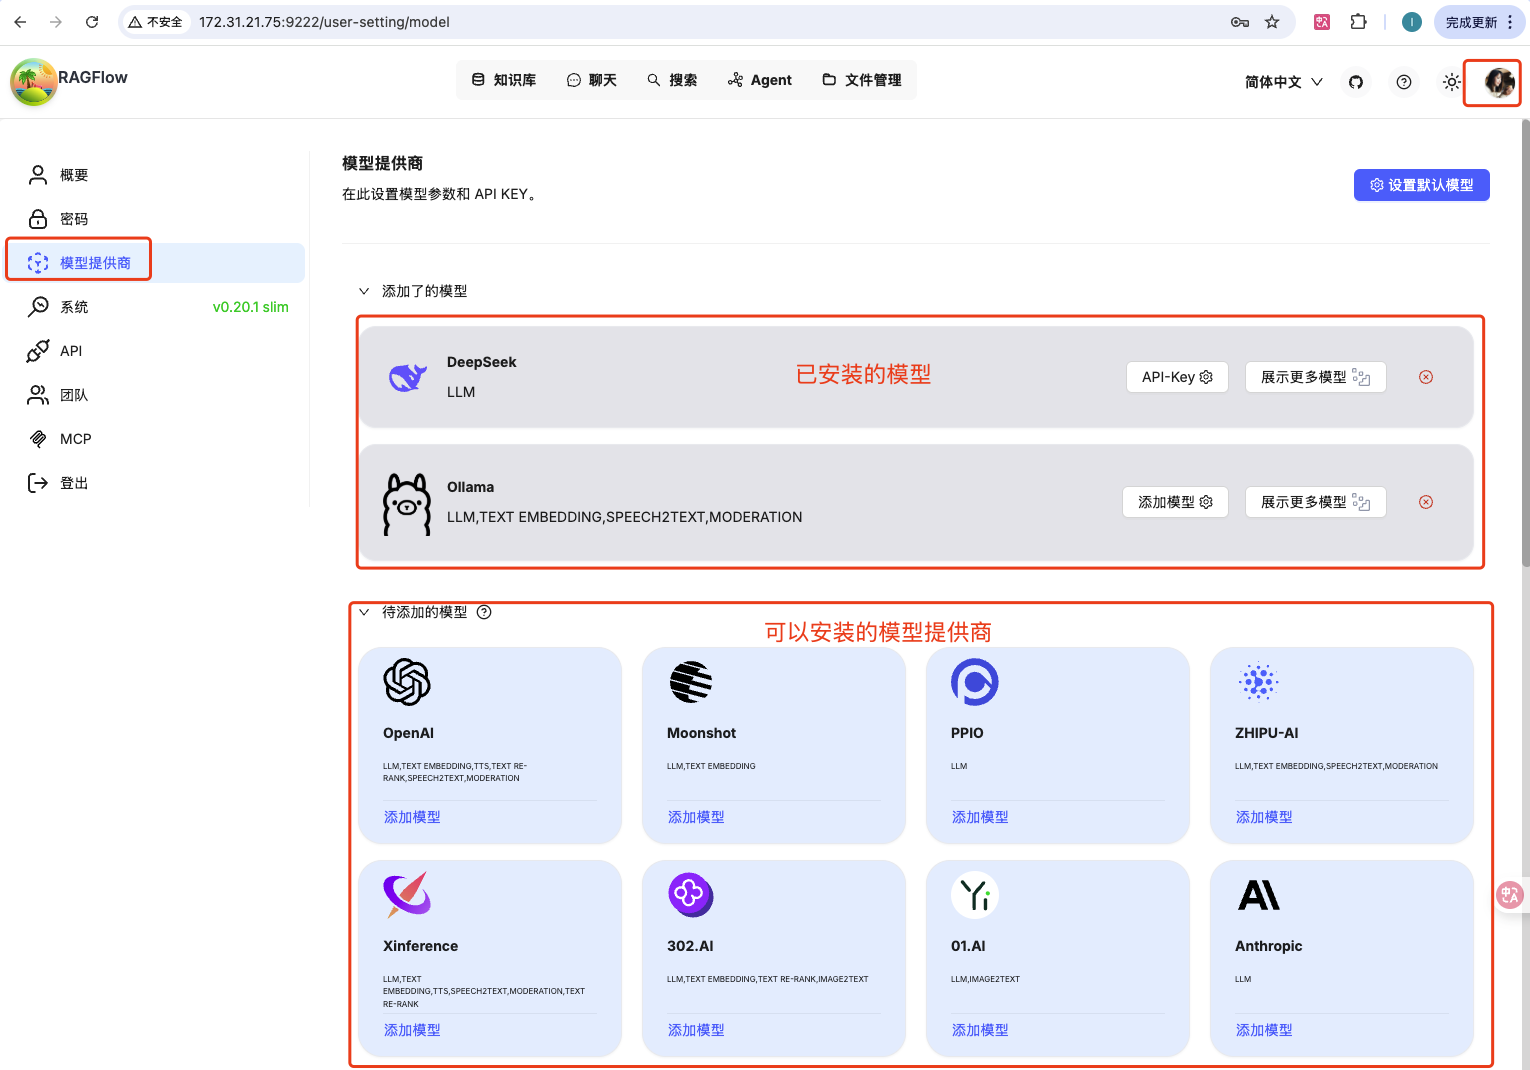1530x1070 pixels.
Task: Click 登出 to log out
Action: tap(156, 483)
